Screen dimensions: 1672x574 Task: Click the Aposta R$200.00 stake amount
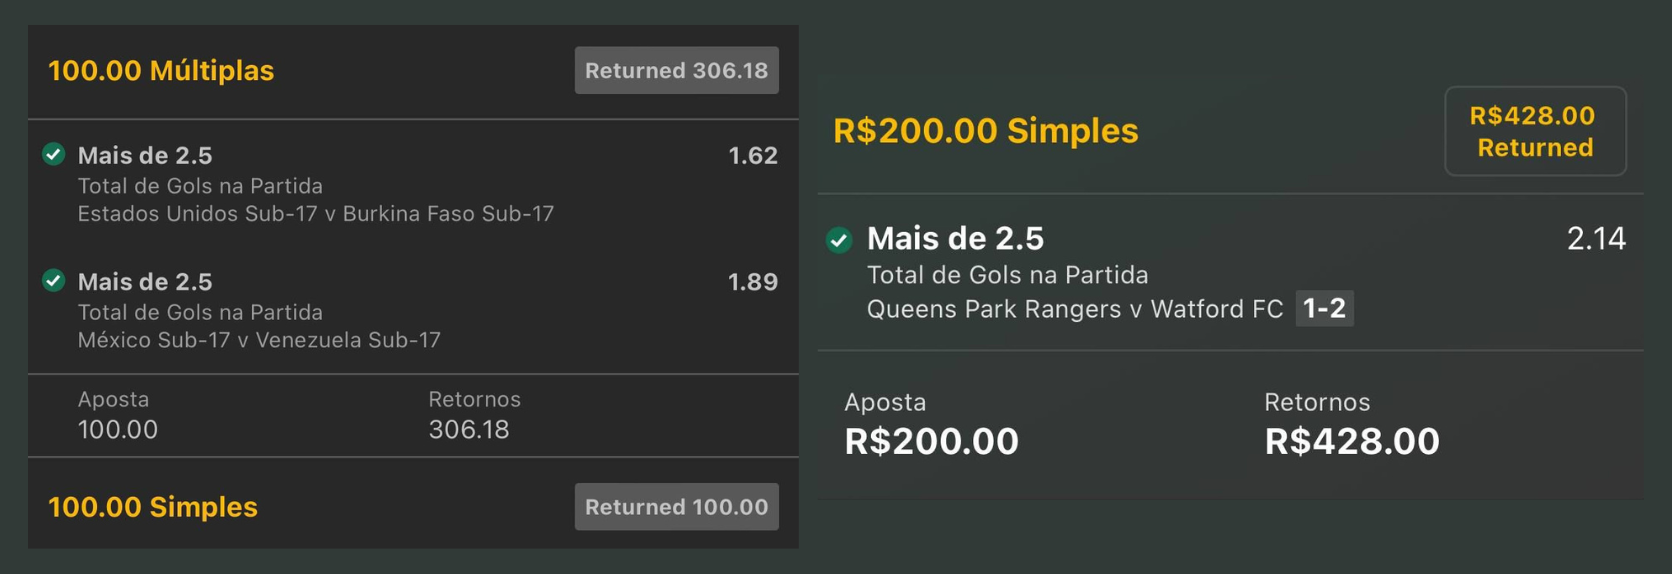pos(931,441)
